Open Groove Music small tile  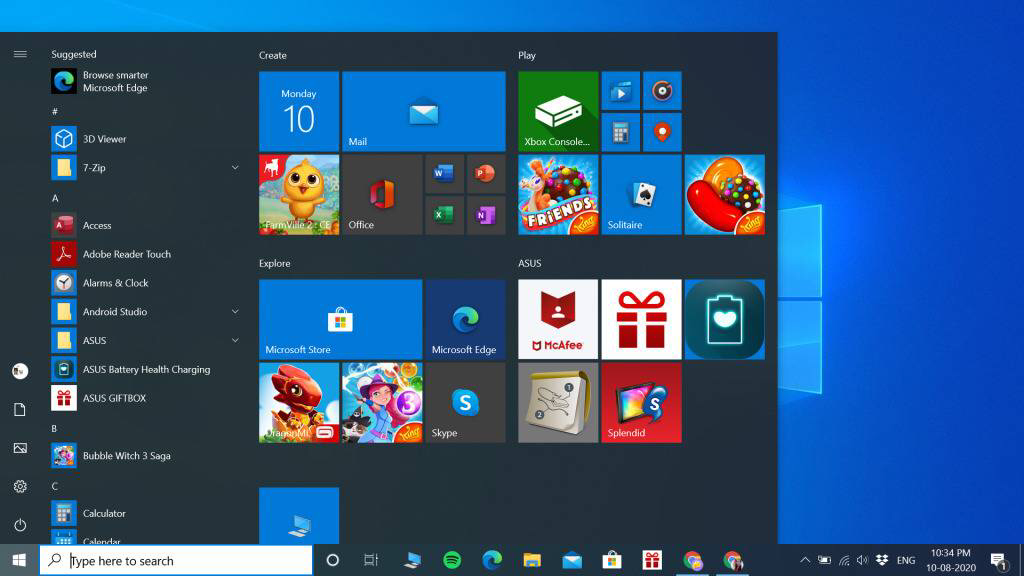(x=662, y=91)
